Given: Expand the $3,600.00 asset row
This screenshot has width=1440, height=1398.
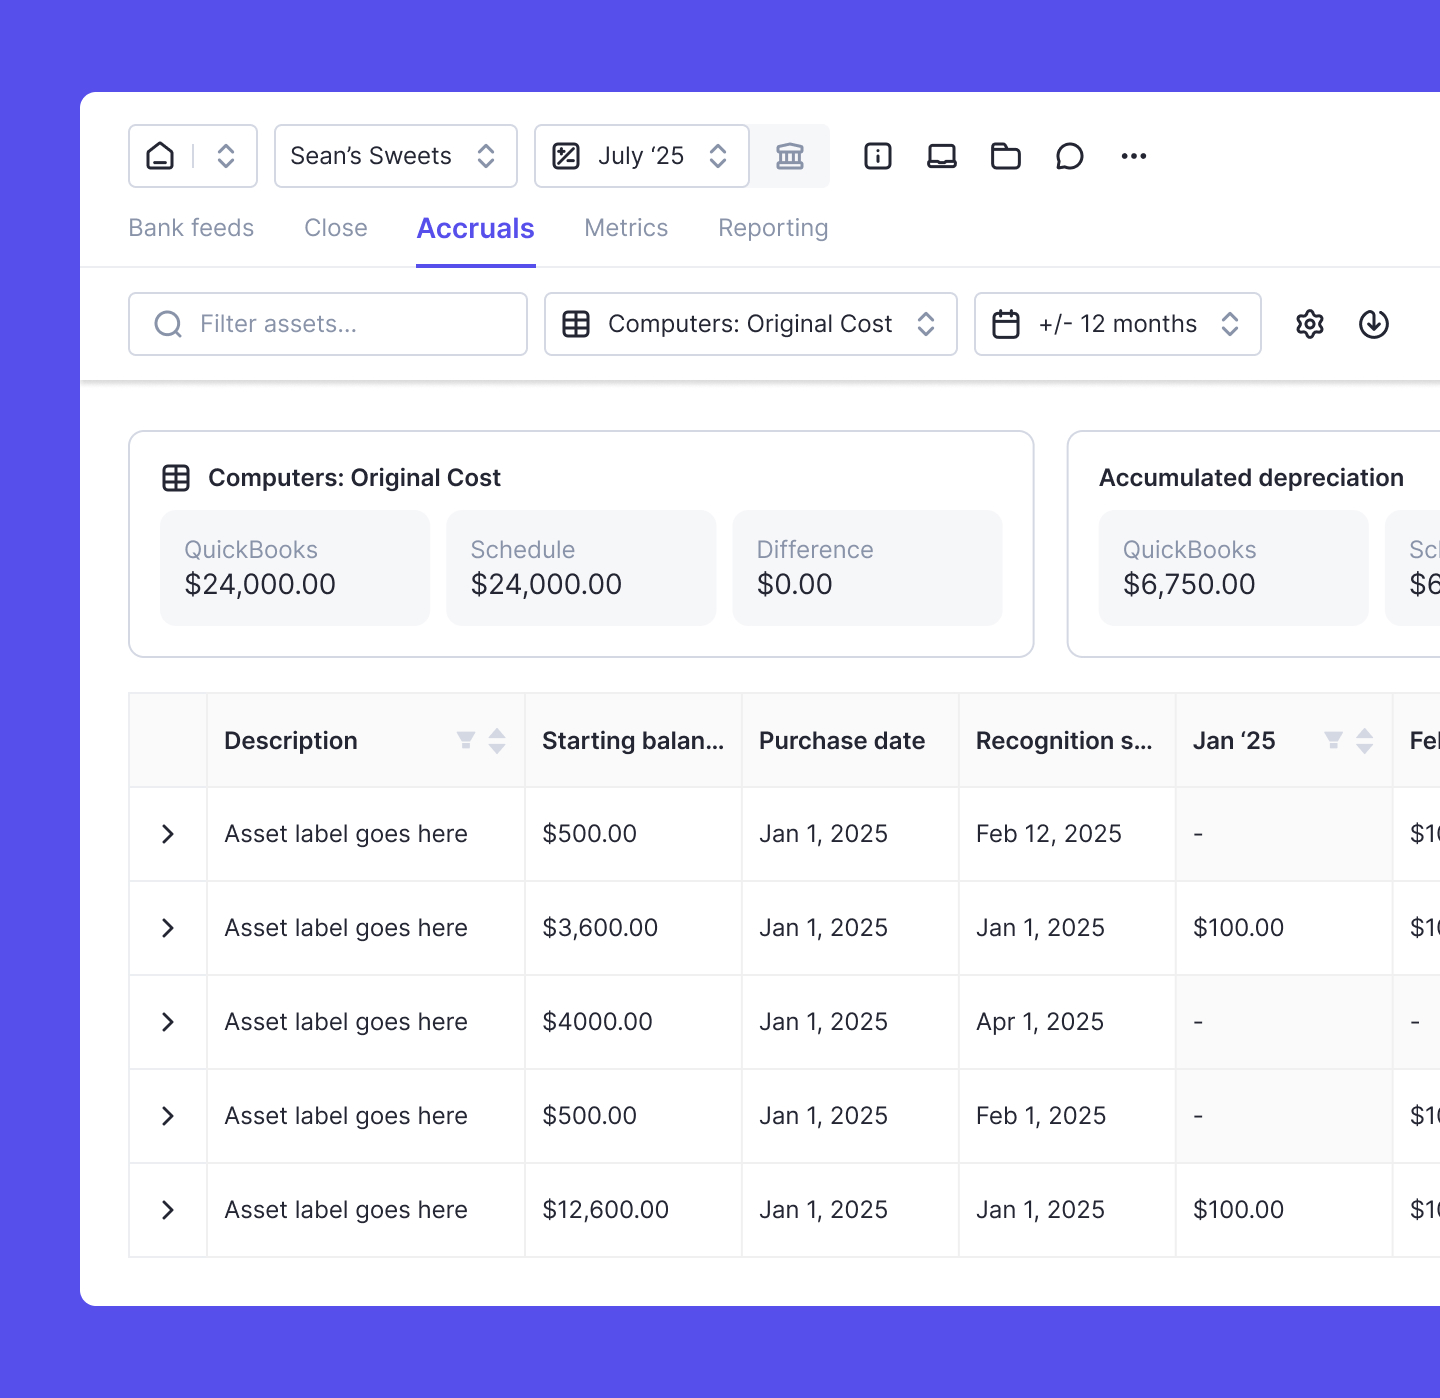Looking at the screenshot, I should tap(168, 928).
